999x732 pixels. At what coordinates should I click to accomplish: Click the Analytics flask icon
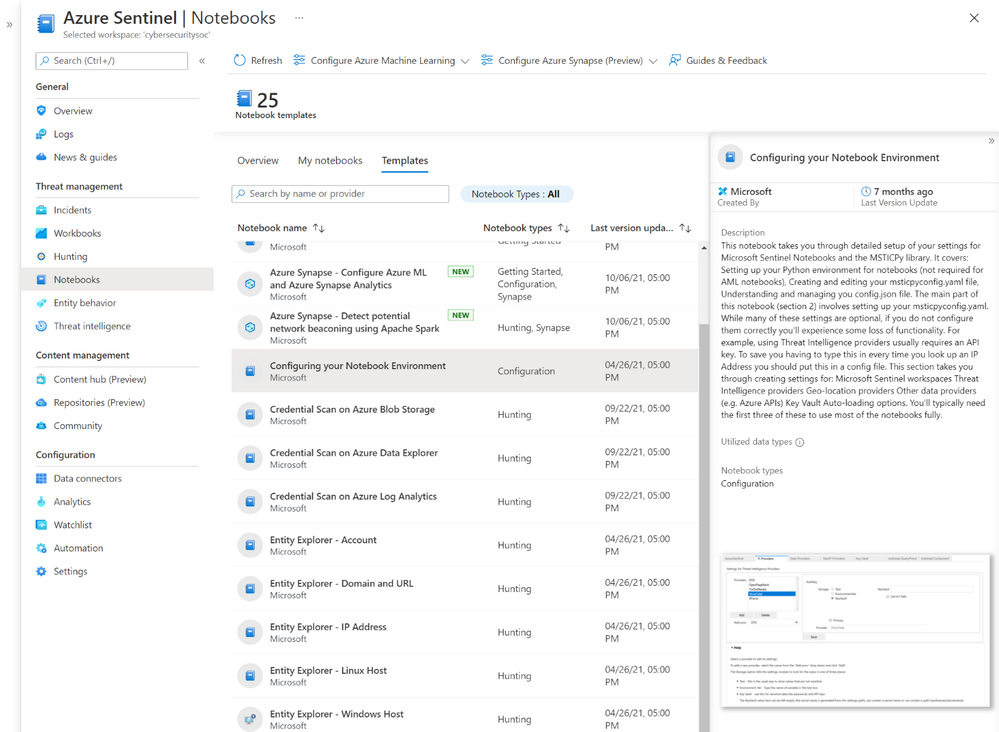(x=41, y=502)
